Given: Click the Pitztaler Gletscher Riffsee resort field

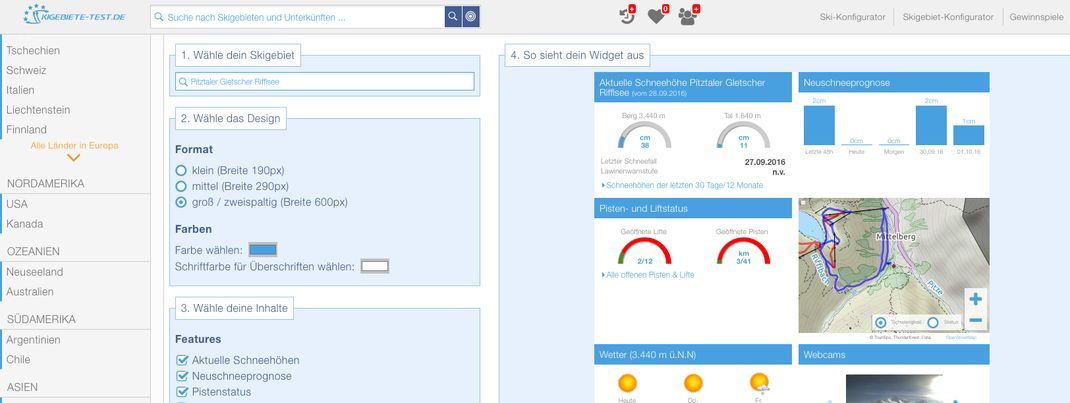Looking at the screenshot, I should [x=325, y=82].
